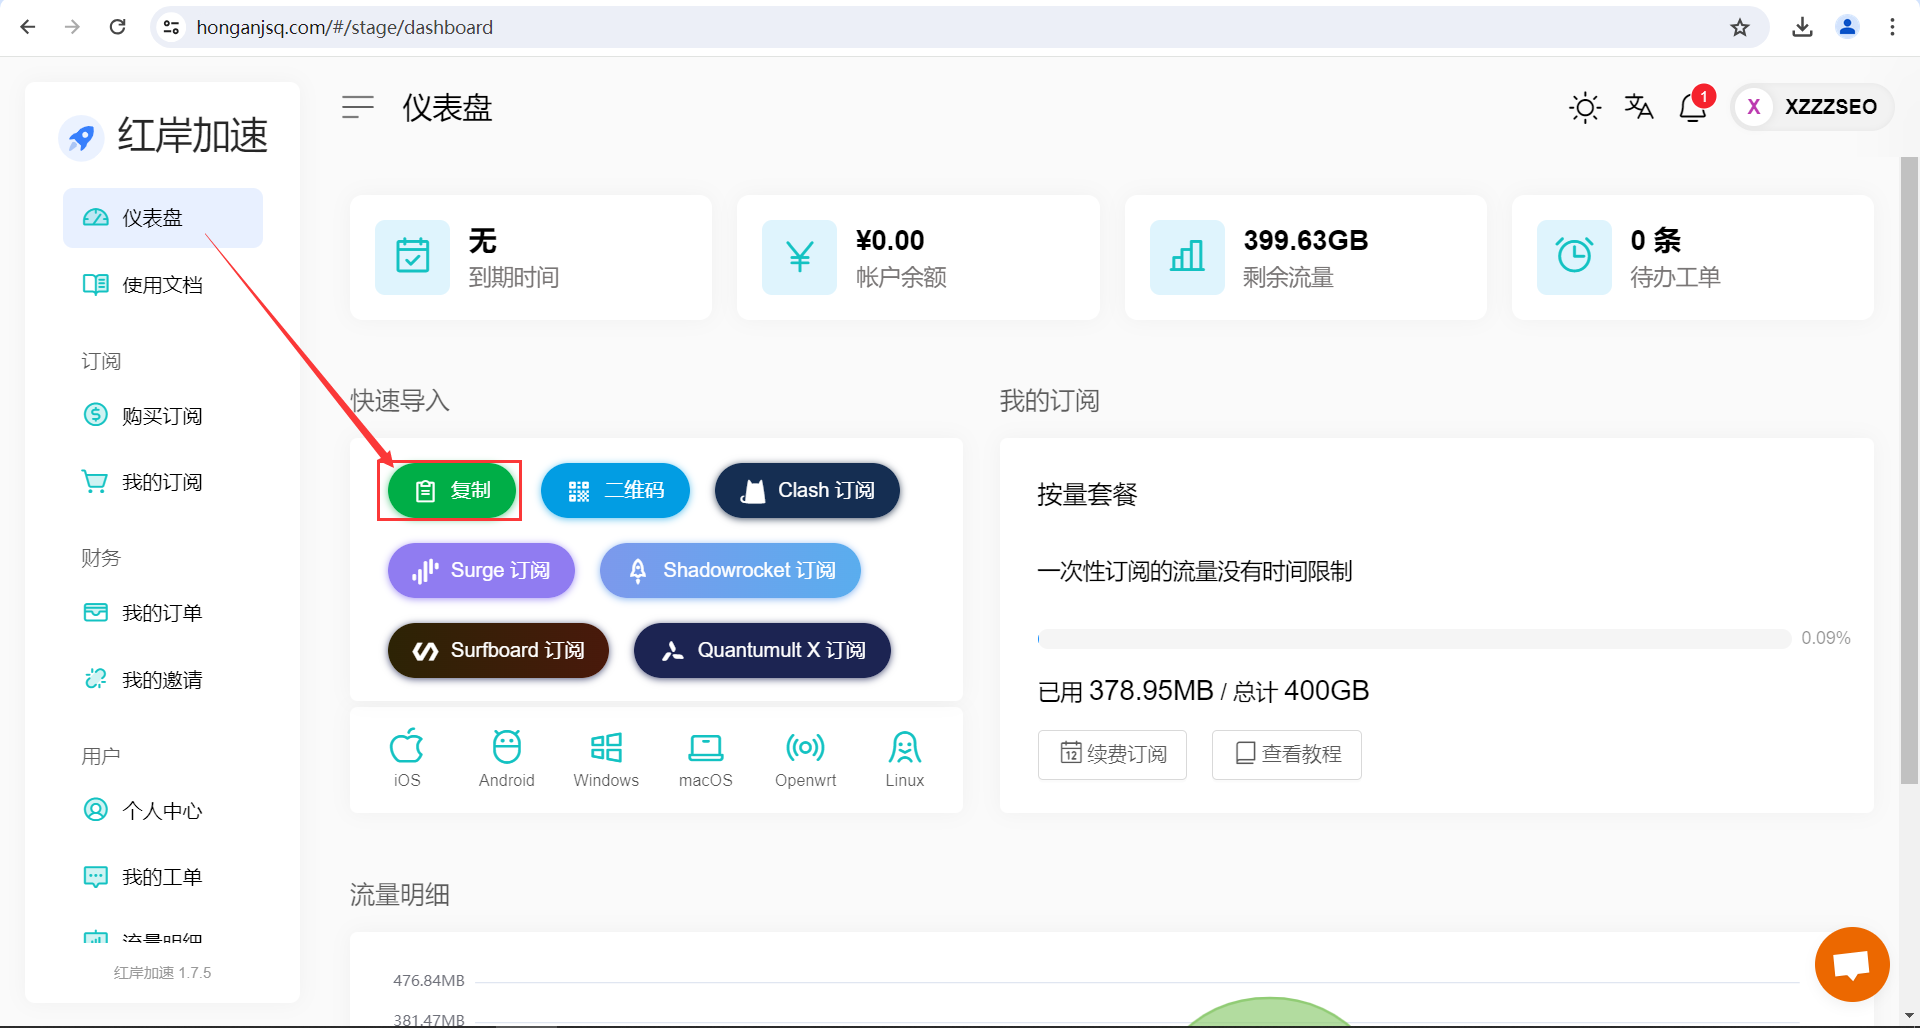This screenshot has width=1920, height=1028.
Task: Click the 0.09% usage percentage
Action: point(1826,638)
